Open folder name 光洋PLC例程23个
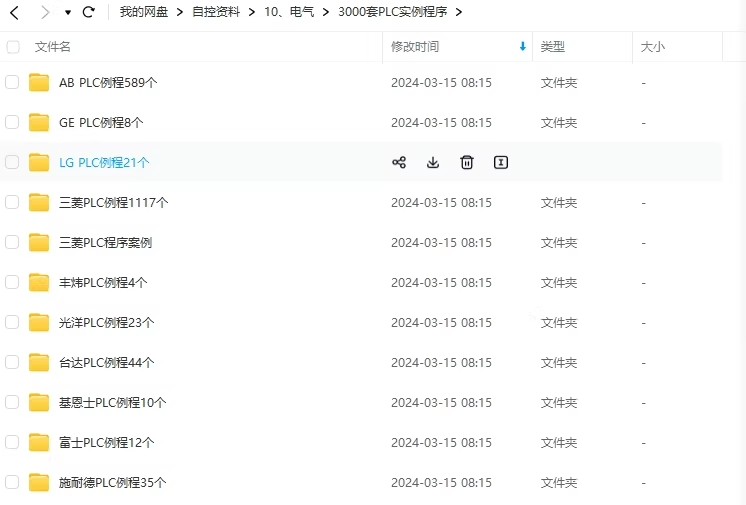Screen dimensions: 746x505 tap(106, 322)
